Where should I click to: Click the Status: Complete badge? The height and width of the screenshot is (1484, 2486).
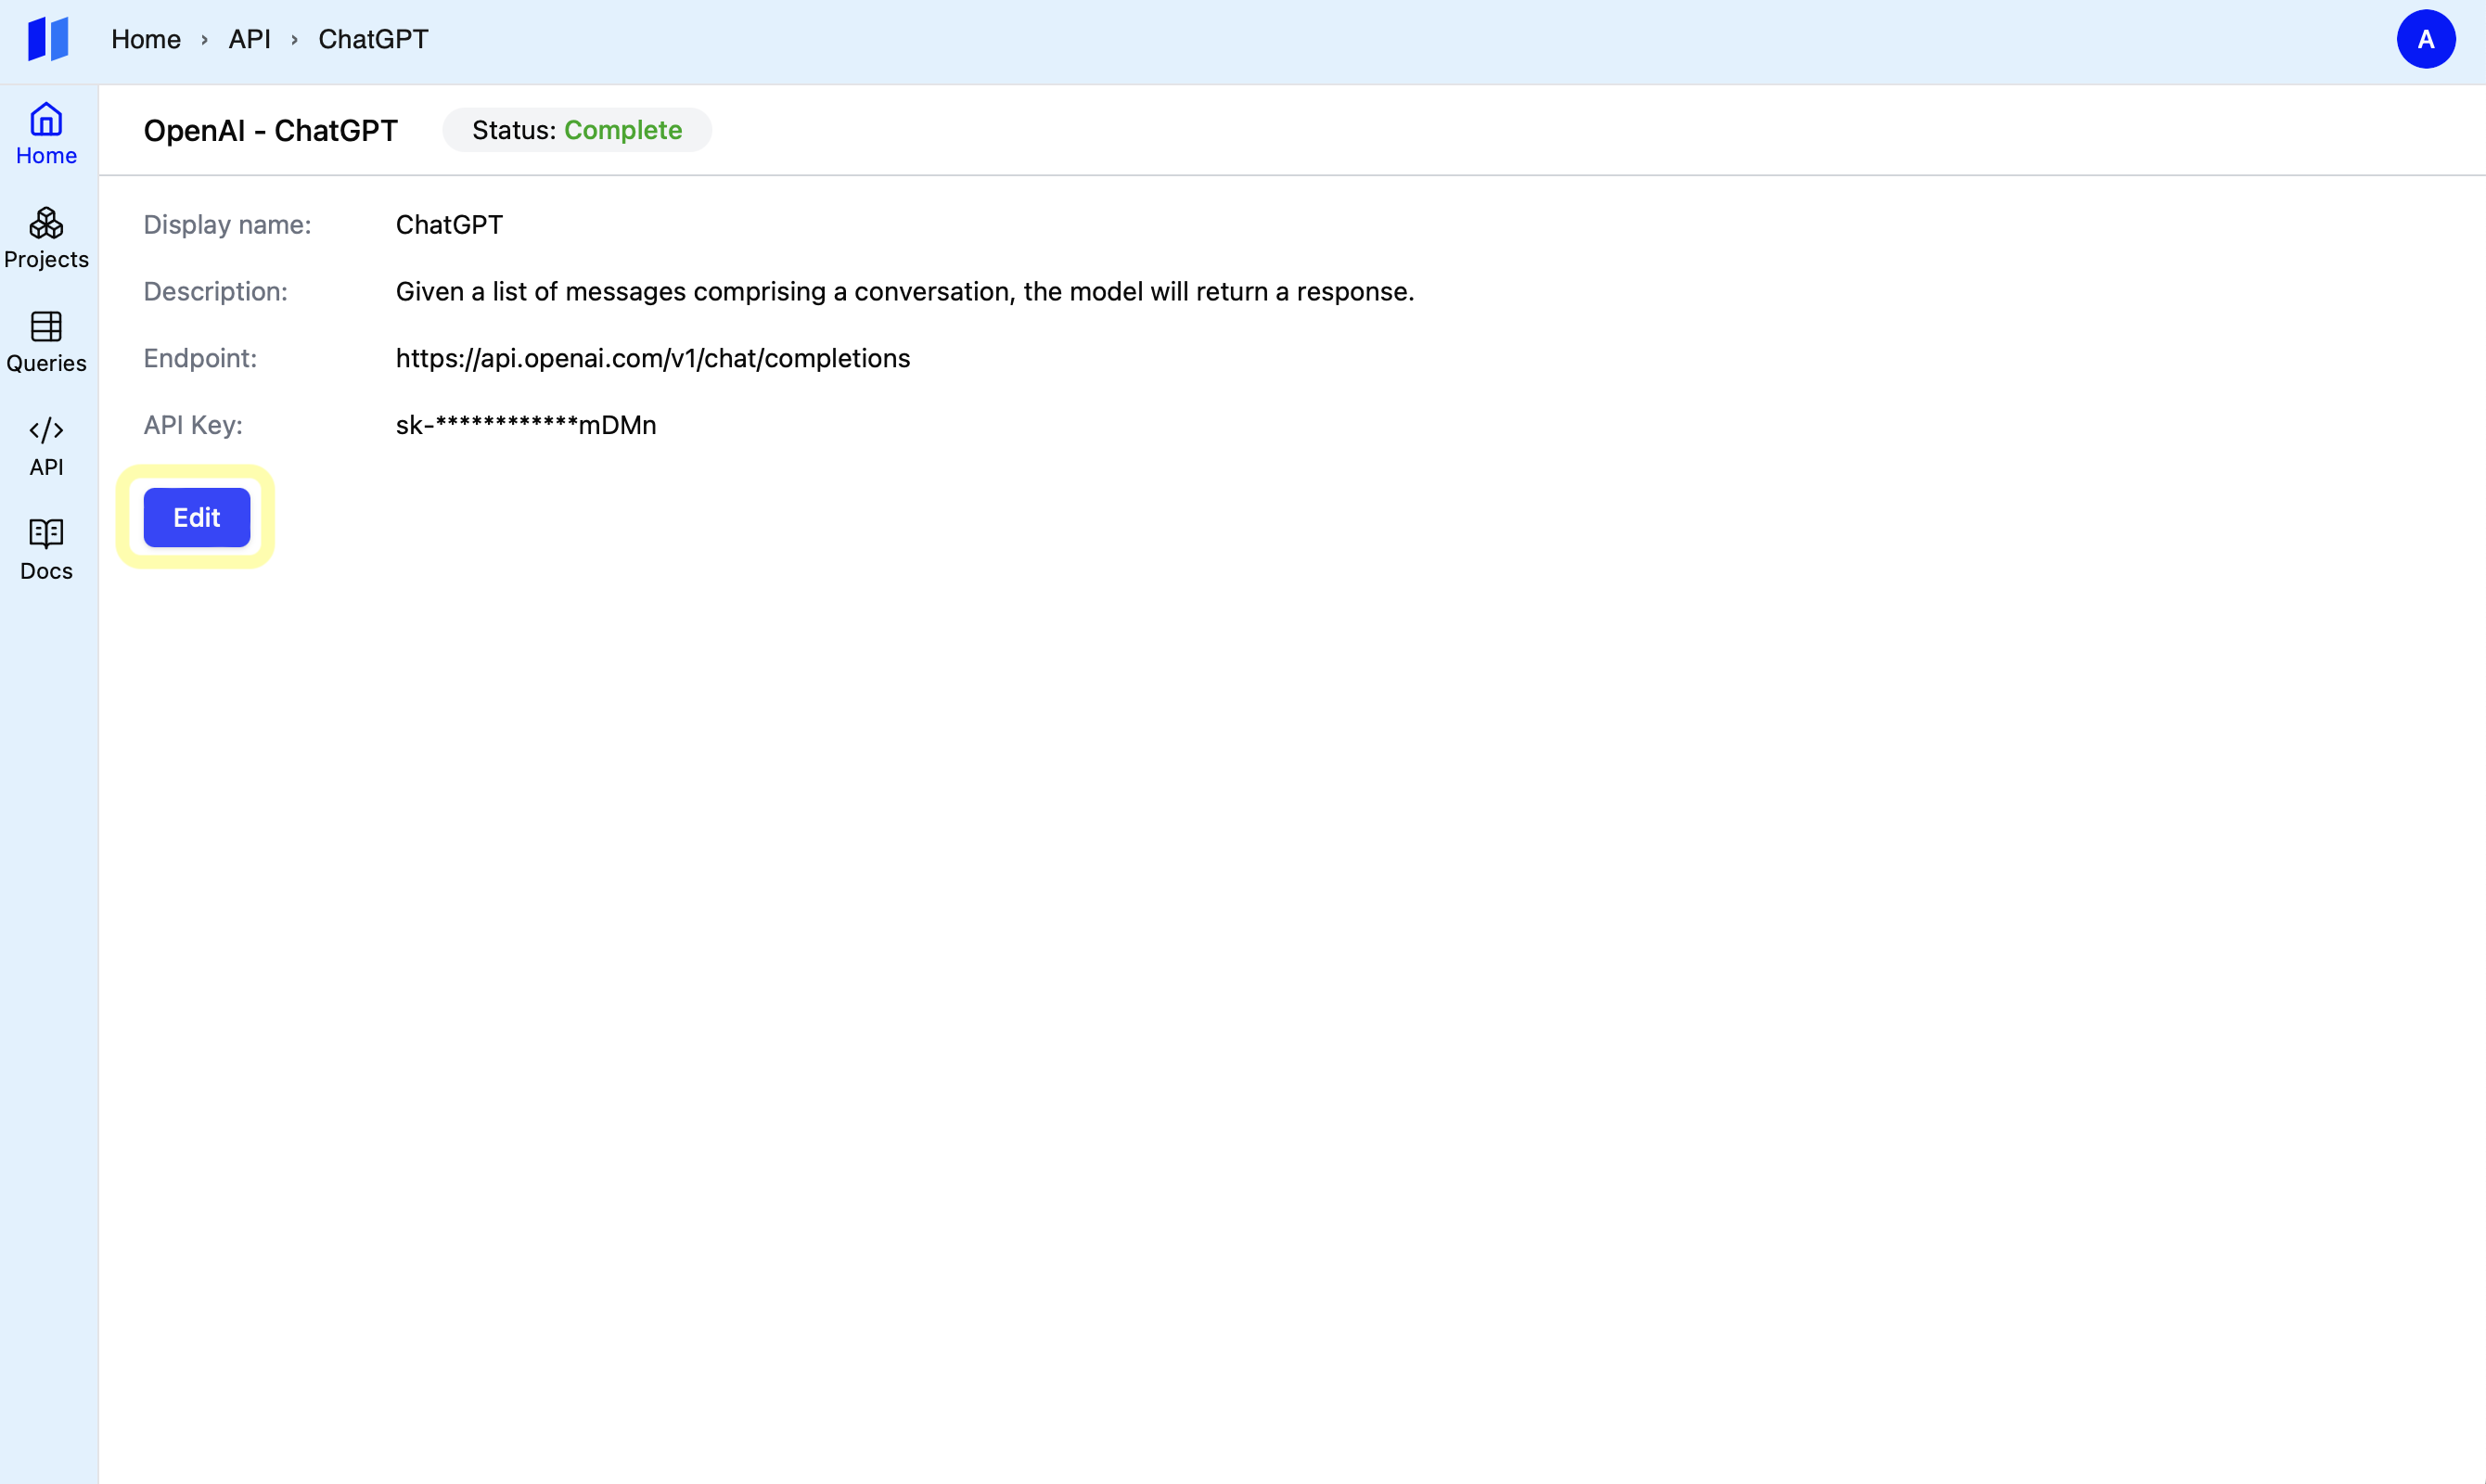(x=577, y=130)
